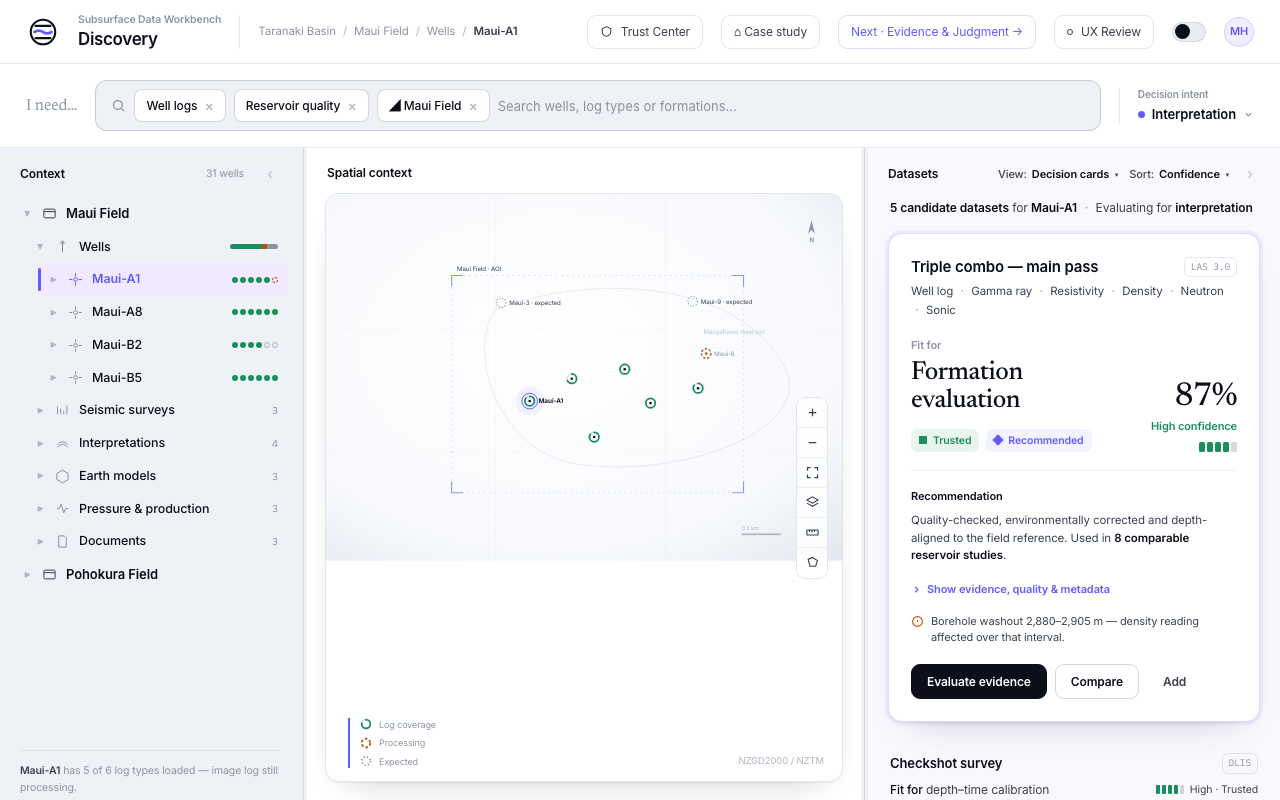
Task: Remove the Reservoir quality filter chip
Action: [352, 106]
